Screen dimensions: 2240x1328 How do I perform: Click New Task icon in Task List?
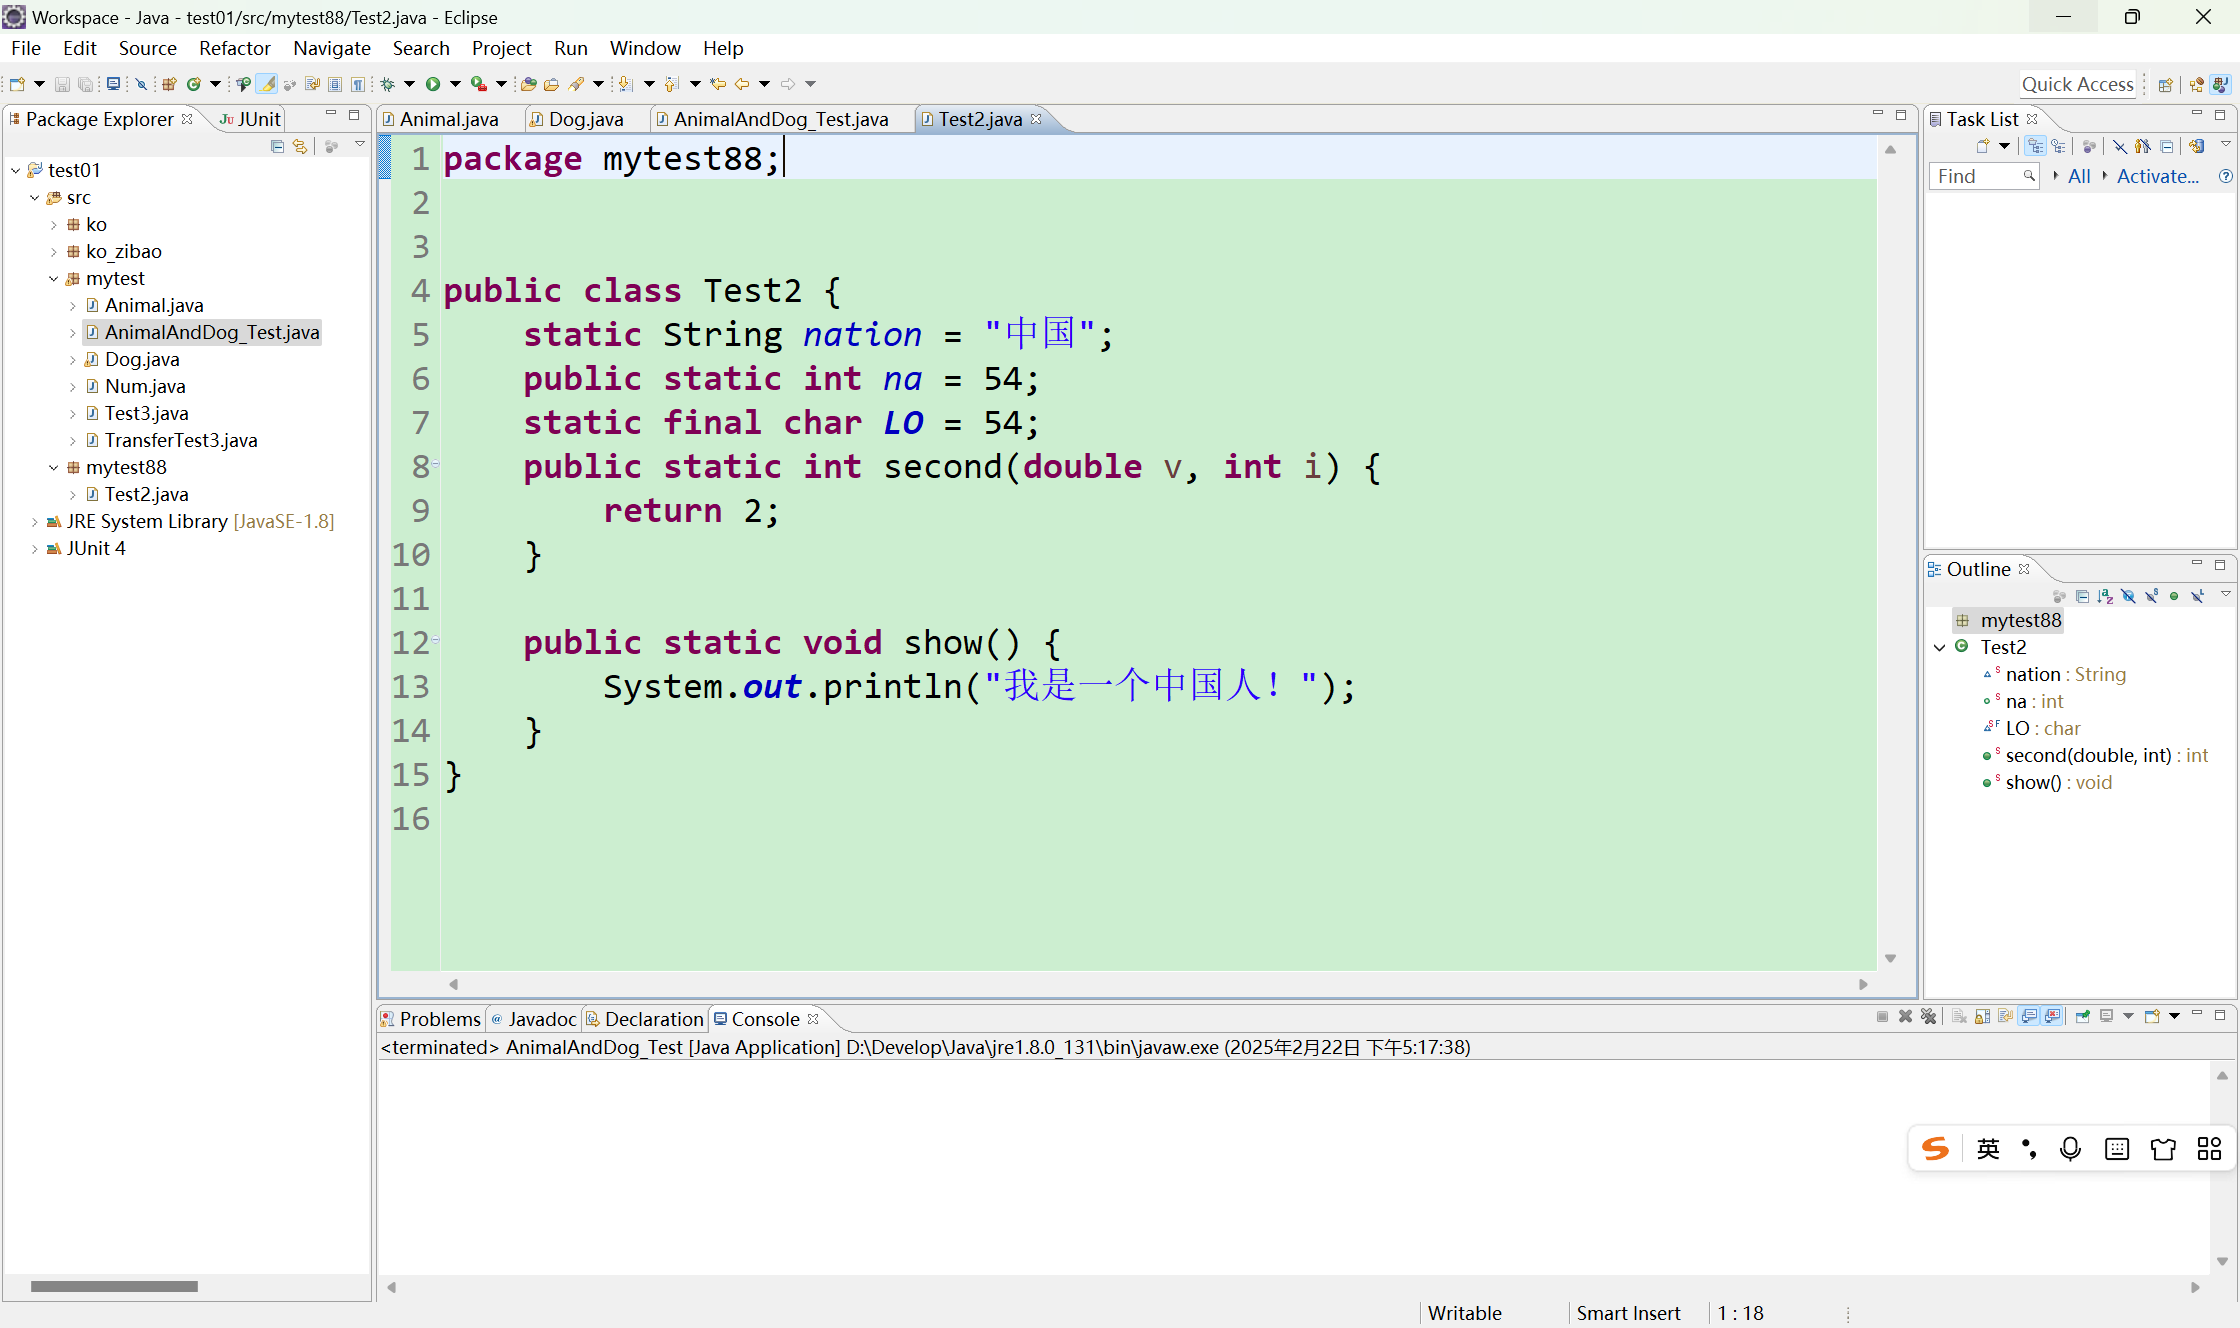pos(1983,146)
